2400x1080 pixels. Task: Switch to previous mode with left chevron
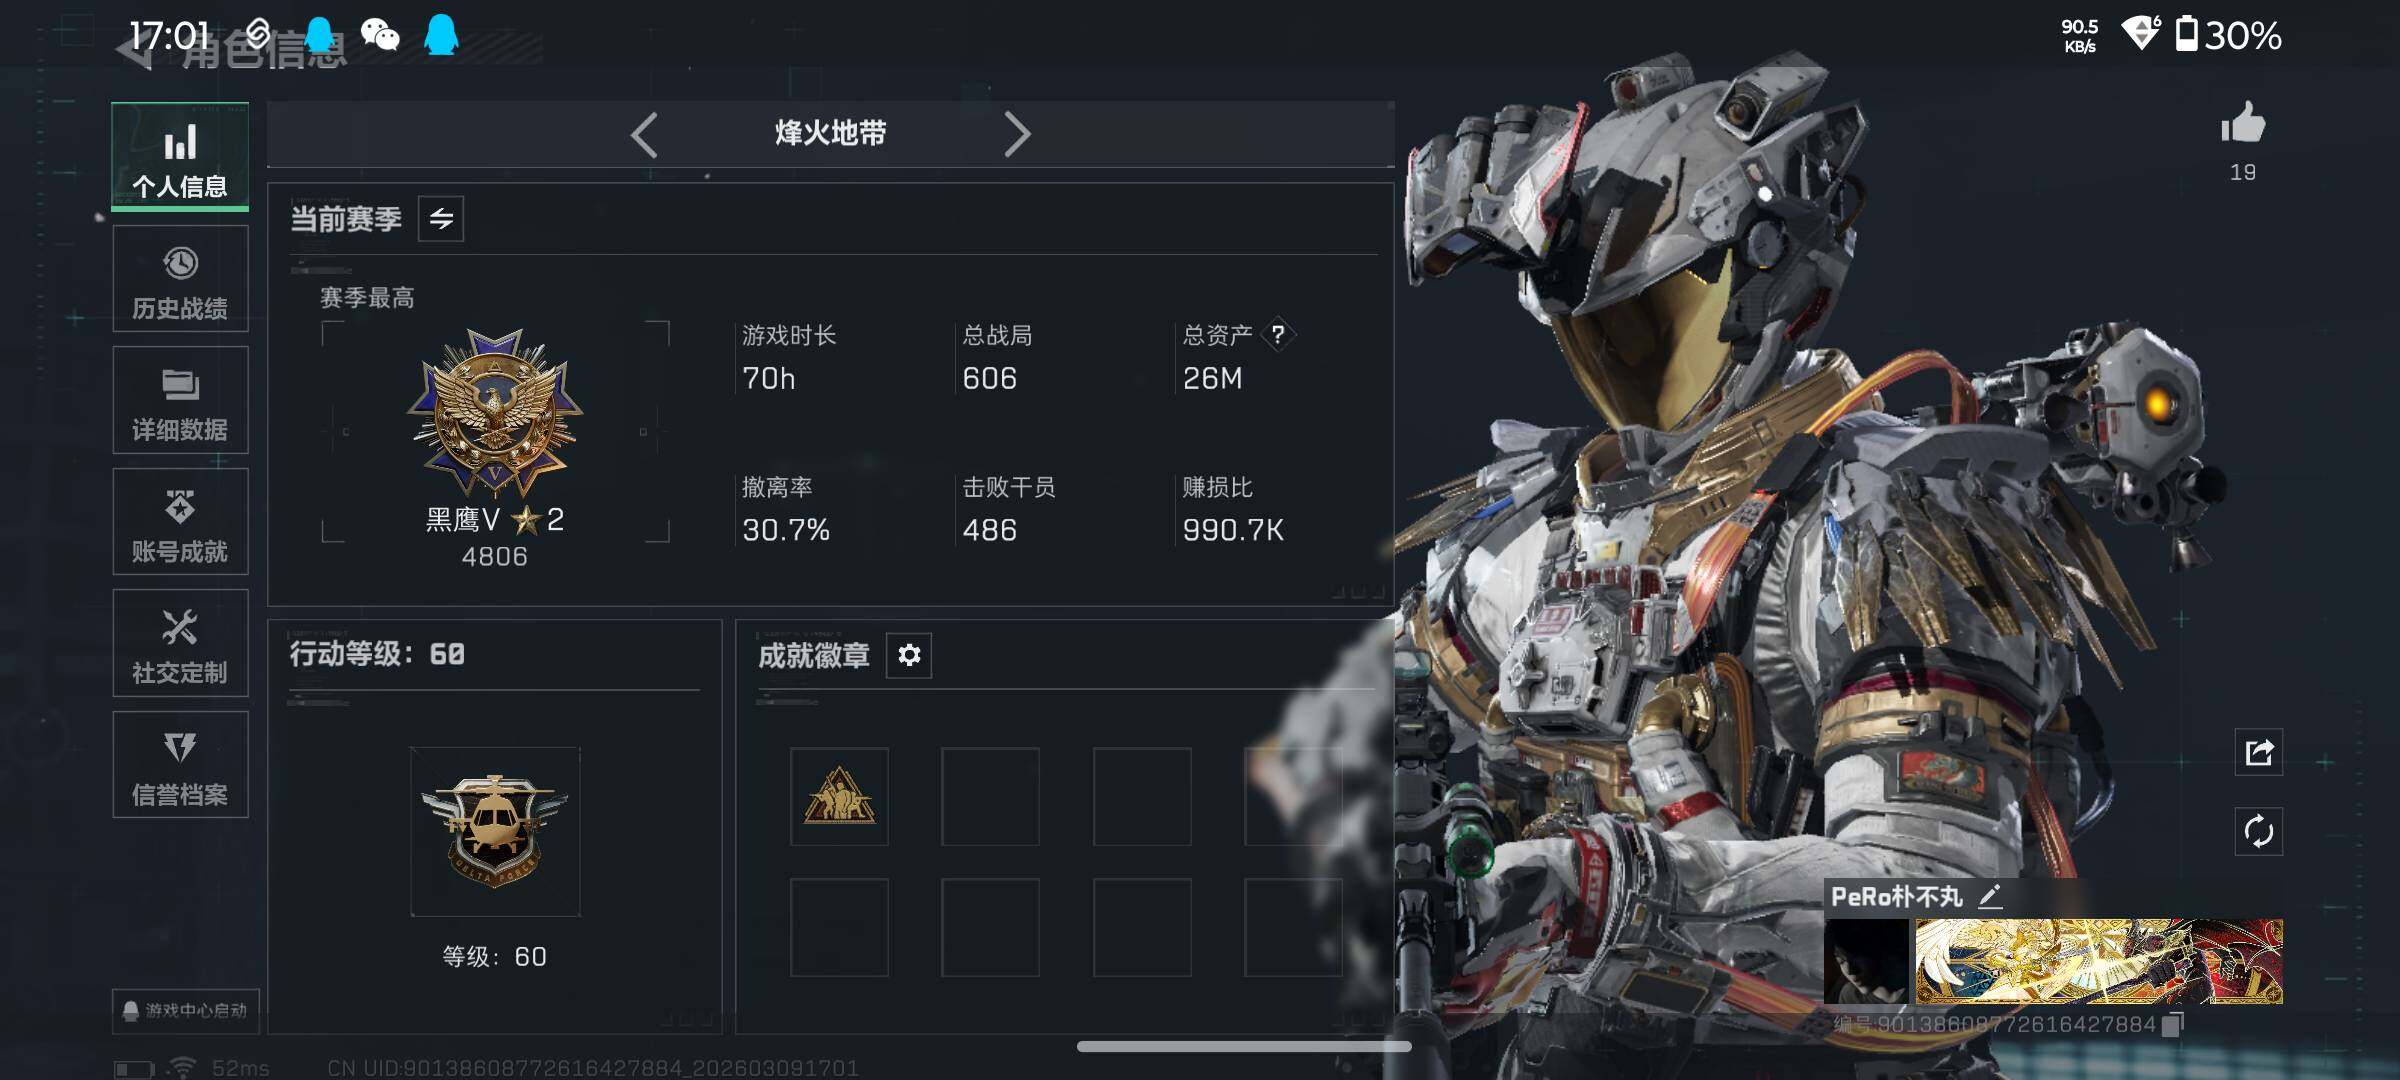pyautogui.click(x=645, y=135)
